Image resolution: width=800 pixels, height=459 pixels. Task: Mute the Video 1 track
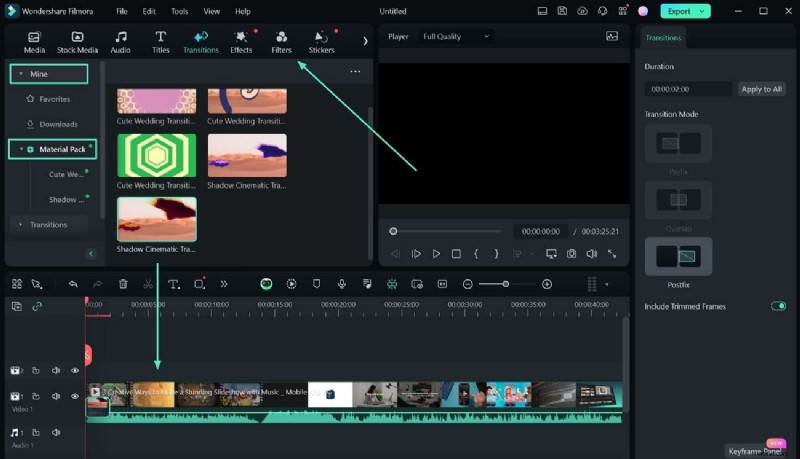(56, 396)
